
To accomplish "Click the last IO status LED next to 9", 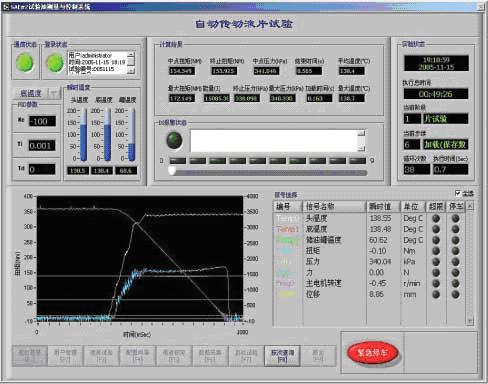I will tap(358, 161).
